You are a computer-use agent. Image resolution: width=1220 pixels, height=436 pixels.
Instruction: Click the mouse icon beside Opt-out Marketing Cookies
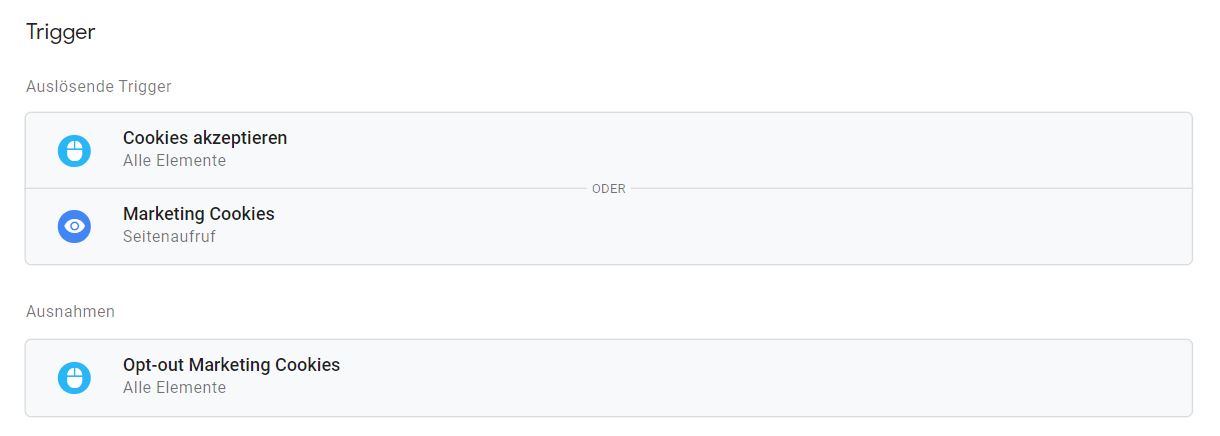coord(74,377)
